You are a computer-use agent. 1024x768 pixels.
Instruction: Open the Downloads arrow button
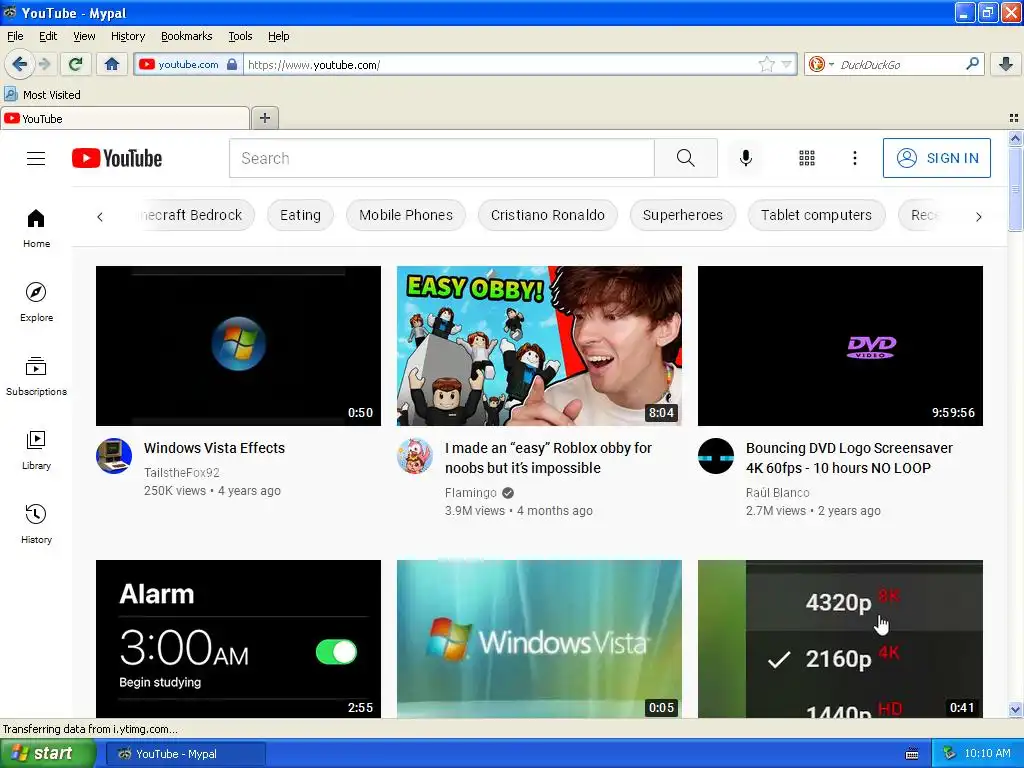click(1006, 64)
